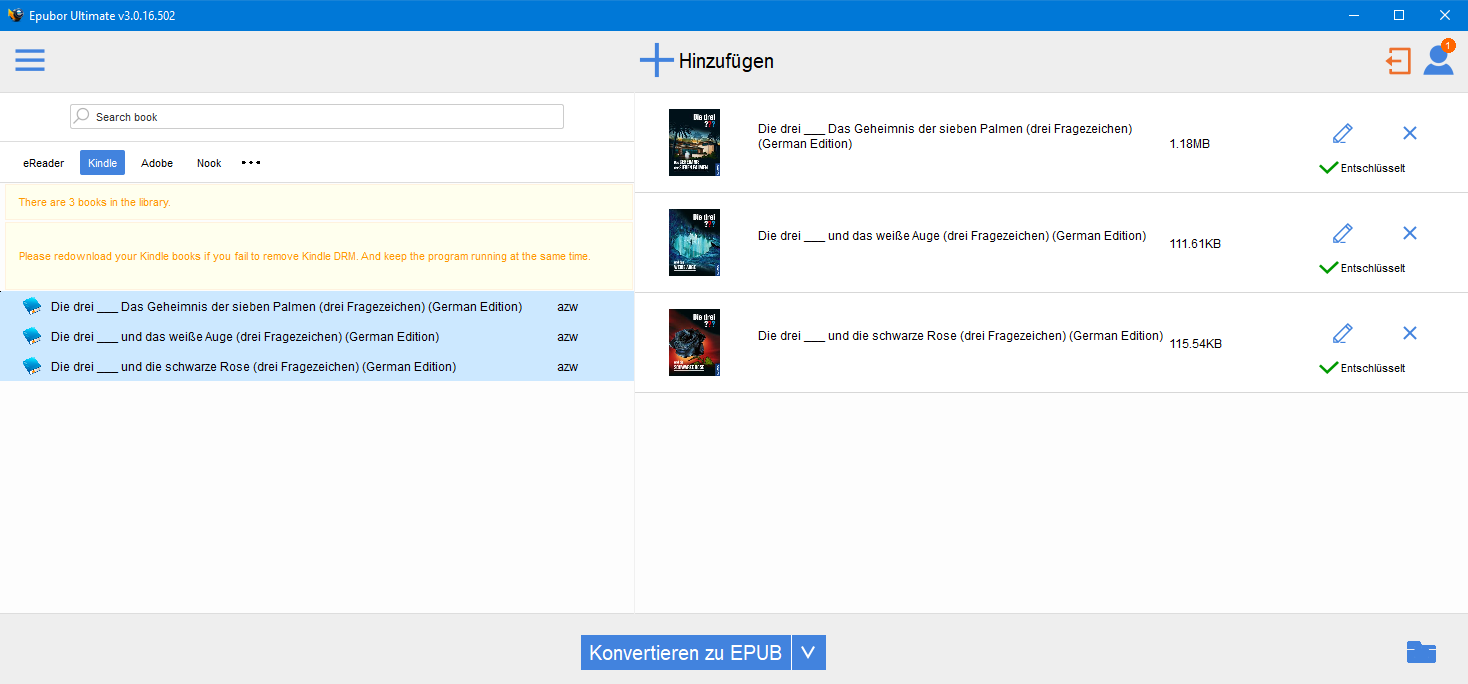Edit metadata for 'weiße Auge' book
The image size is (1468, 684).
pos(1342,233)
